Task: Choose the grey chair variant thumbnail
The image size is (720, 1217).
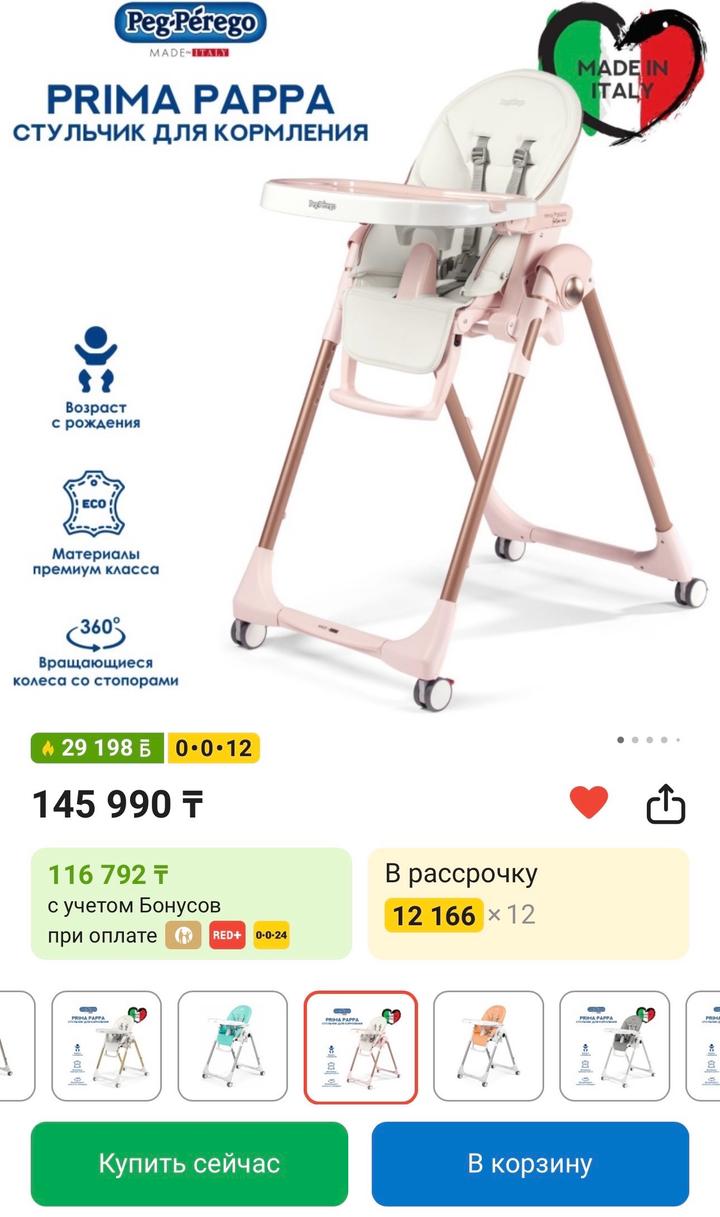Action: (615, 1046)
